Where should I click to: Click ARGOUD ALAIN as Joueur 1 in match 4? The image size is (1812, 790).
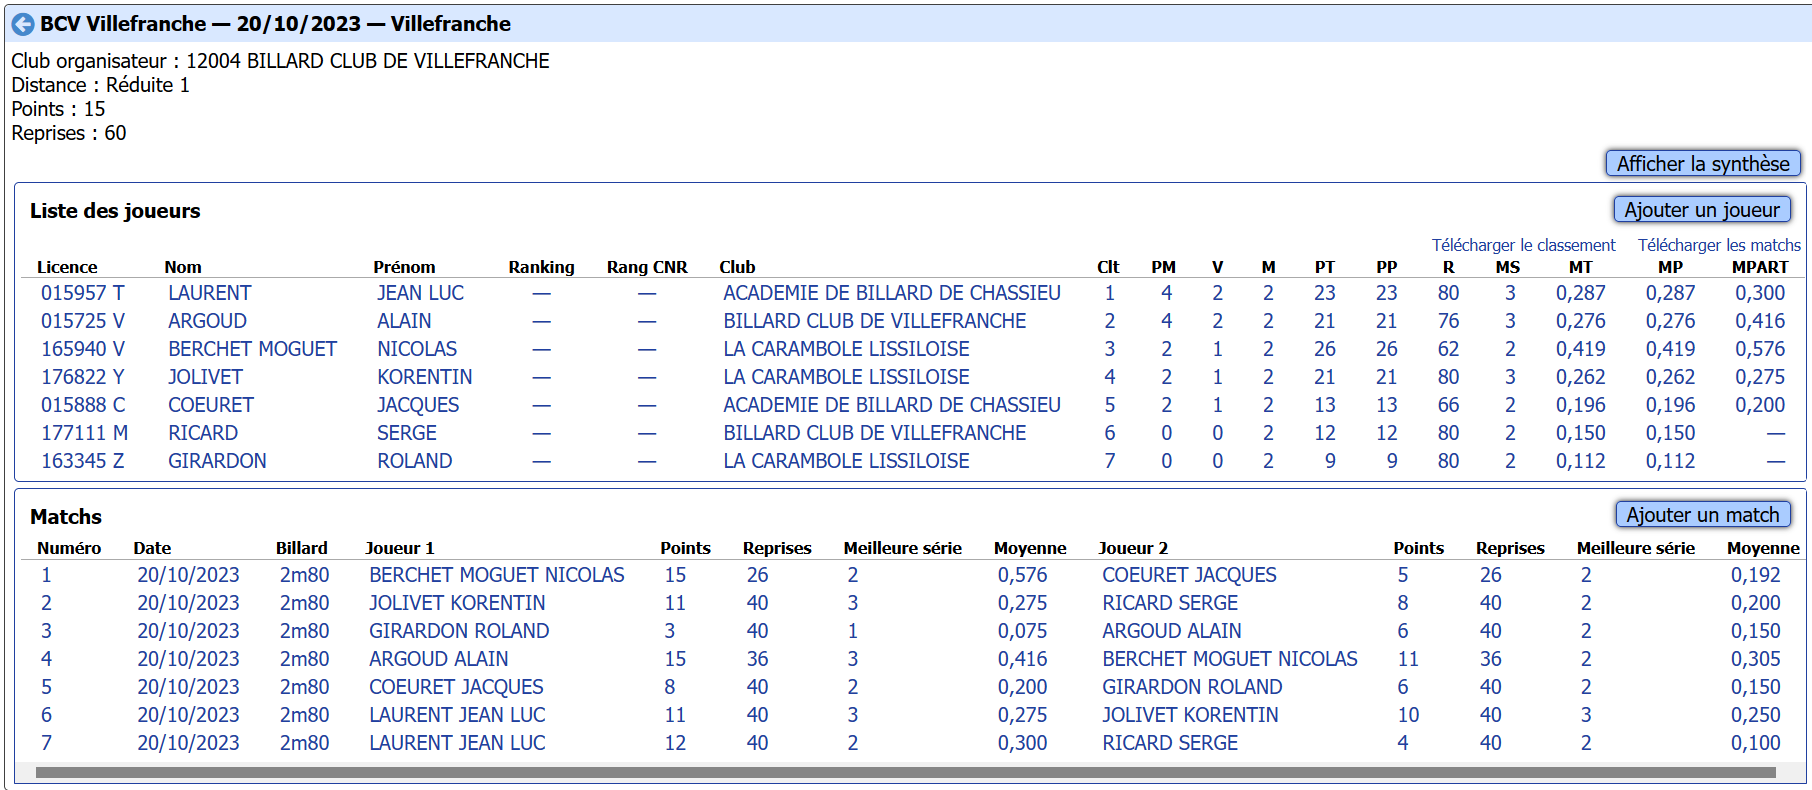439,659
